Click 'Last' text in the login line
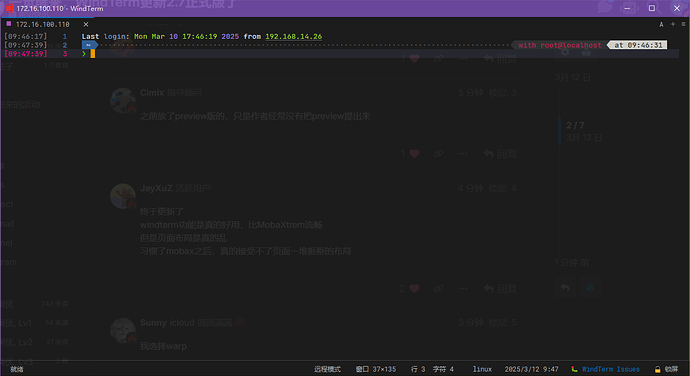The width and height of the screenshot is (690, 376). pyautogui.click(x=90, y=37)
